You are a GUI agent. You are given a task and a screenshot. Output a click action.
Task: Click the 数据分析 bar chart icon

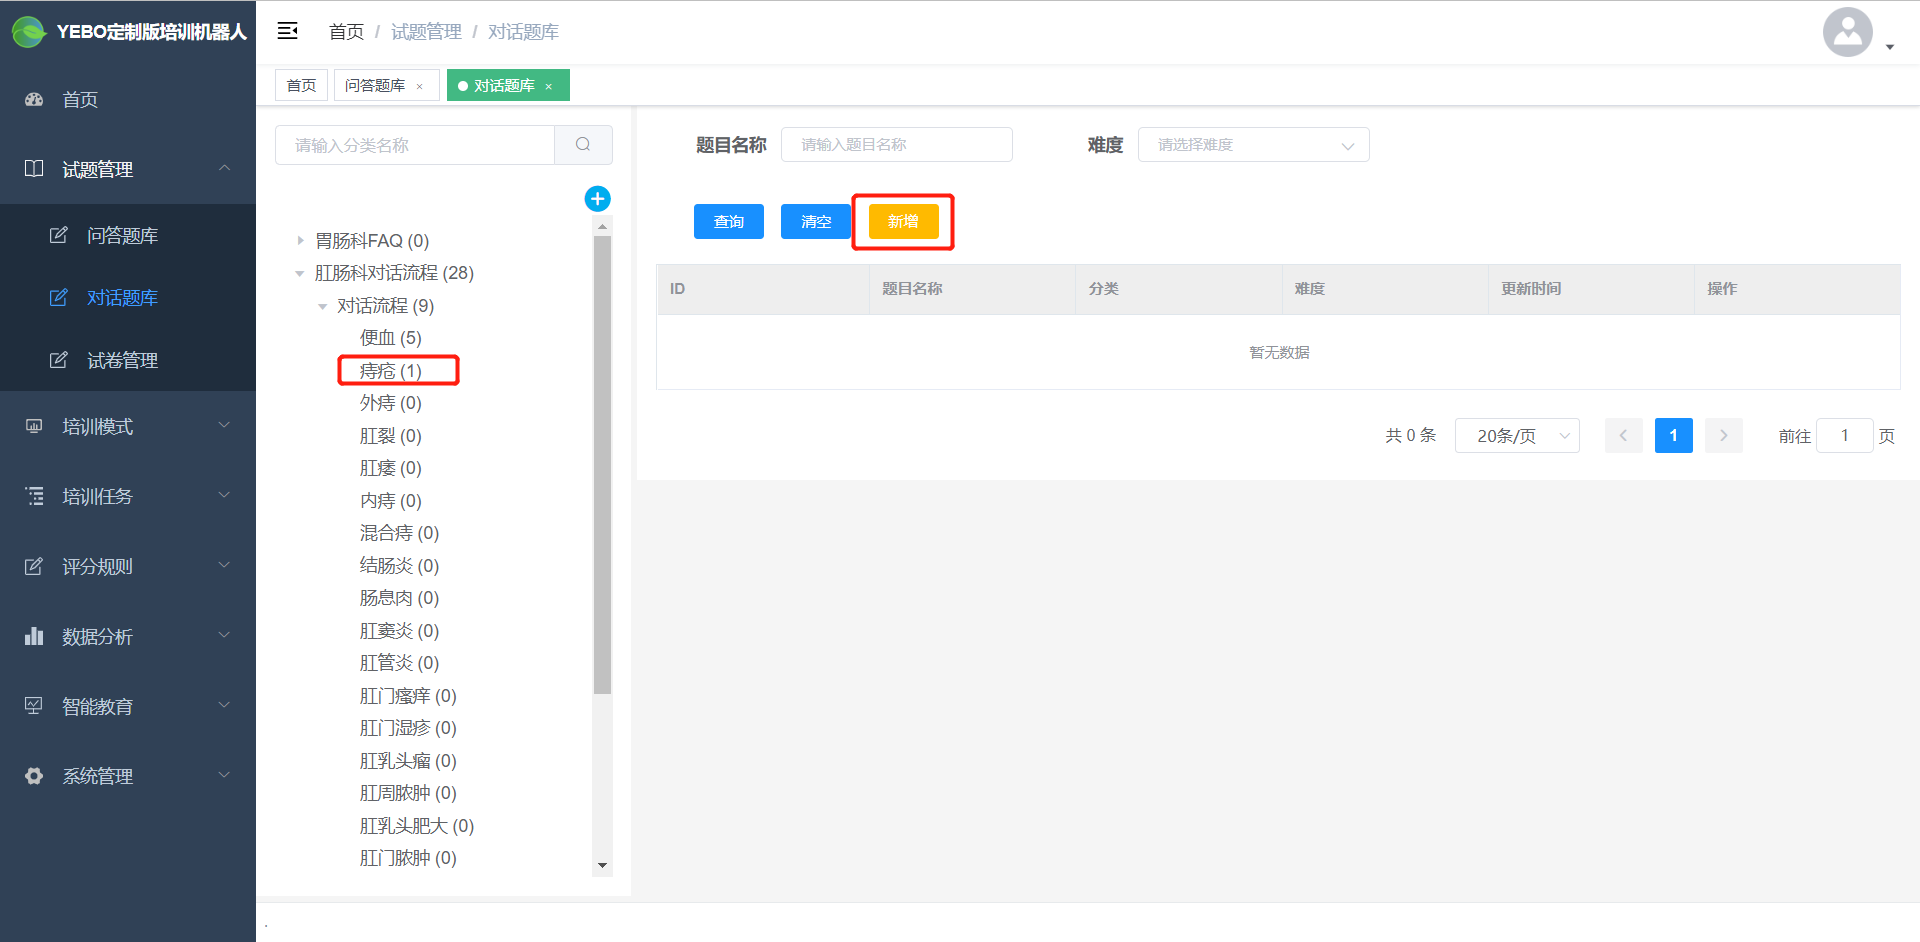[34, 636]
